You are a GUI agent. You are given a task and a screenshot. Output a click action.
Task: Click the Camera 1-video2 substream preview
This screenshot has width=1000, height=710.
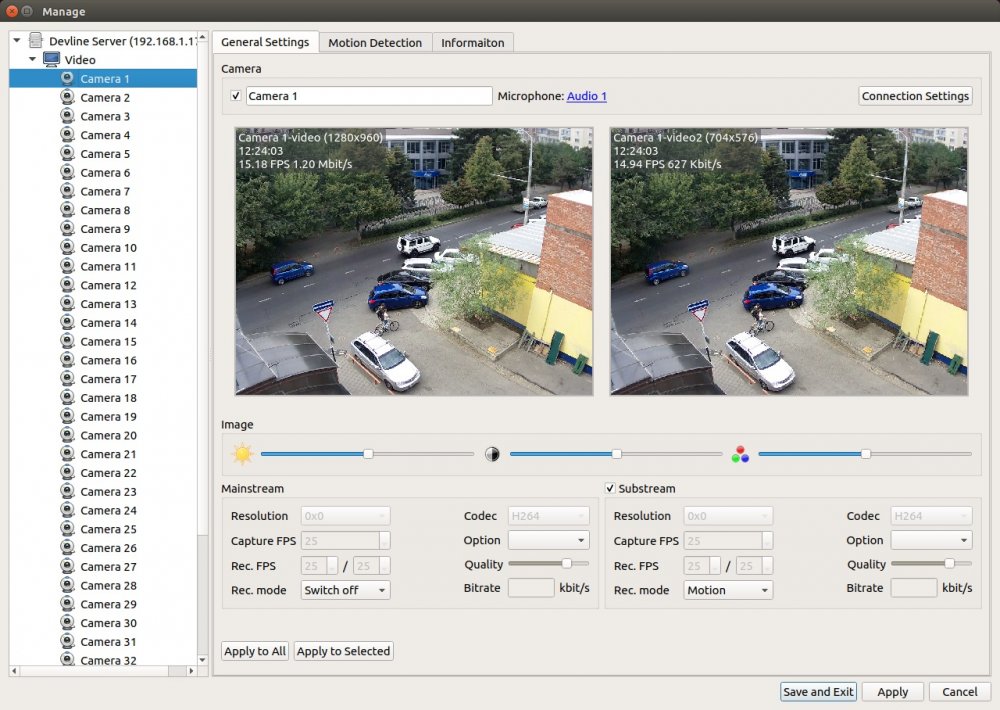(x=789, y=262)
